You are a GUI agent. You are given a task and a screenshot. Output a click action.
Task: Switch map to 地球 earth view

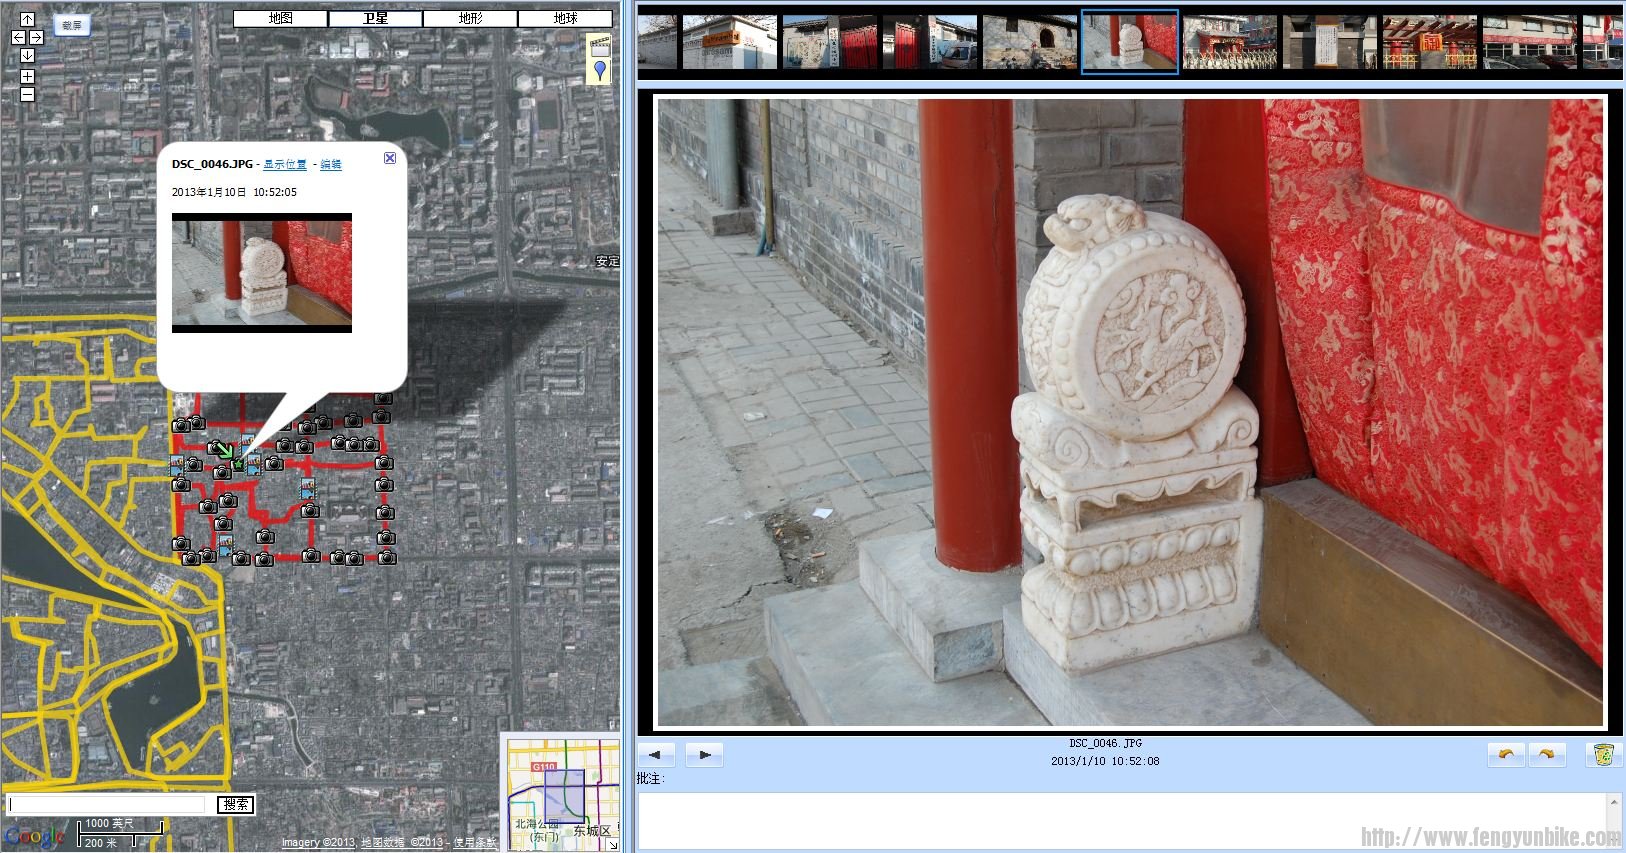565,18
